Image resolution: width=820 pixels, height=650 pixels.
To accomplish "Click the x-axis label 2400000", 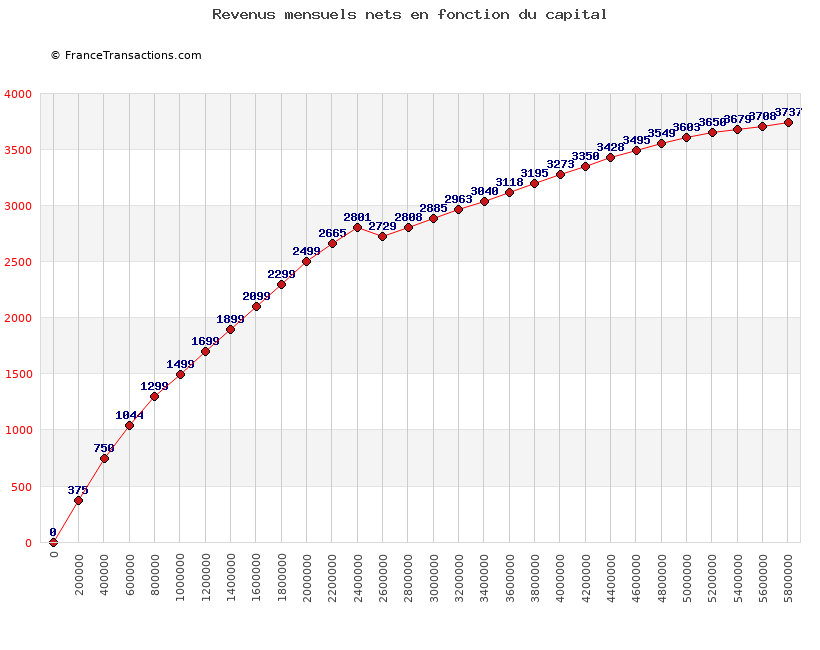I will click(358, 578).
